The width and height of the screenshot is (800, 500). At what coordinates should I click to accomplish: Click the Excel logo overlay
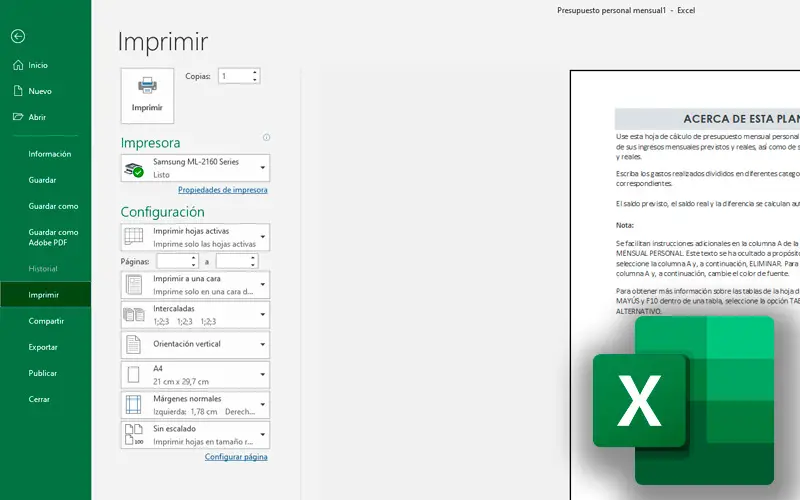684,401
